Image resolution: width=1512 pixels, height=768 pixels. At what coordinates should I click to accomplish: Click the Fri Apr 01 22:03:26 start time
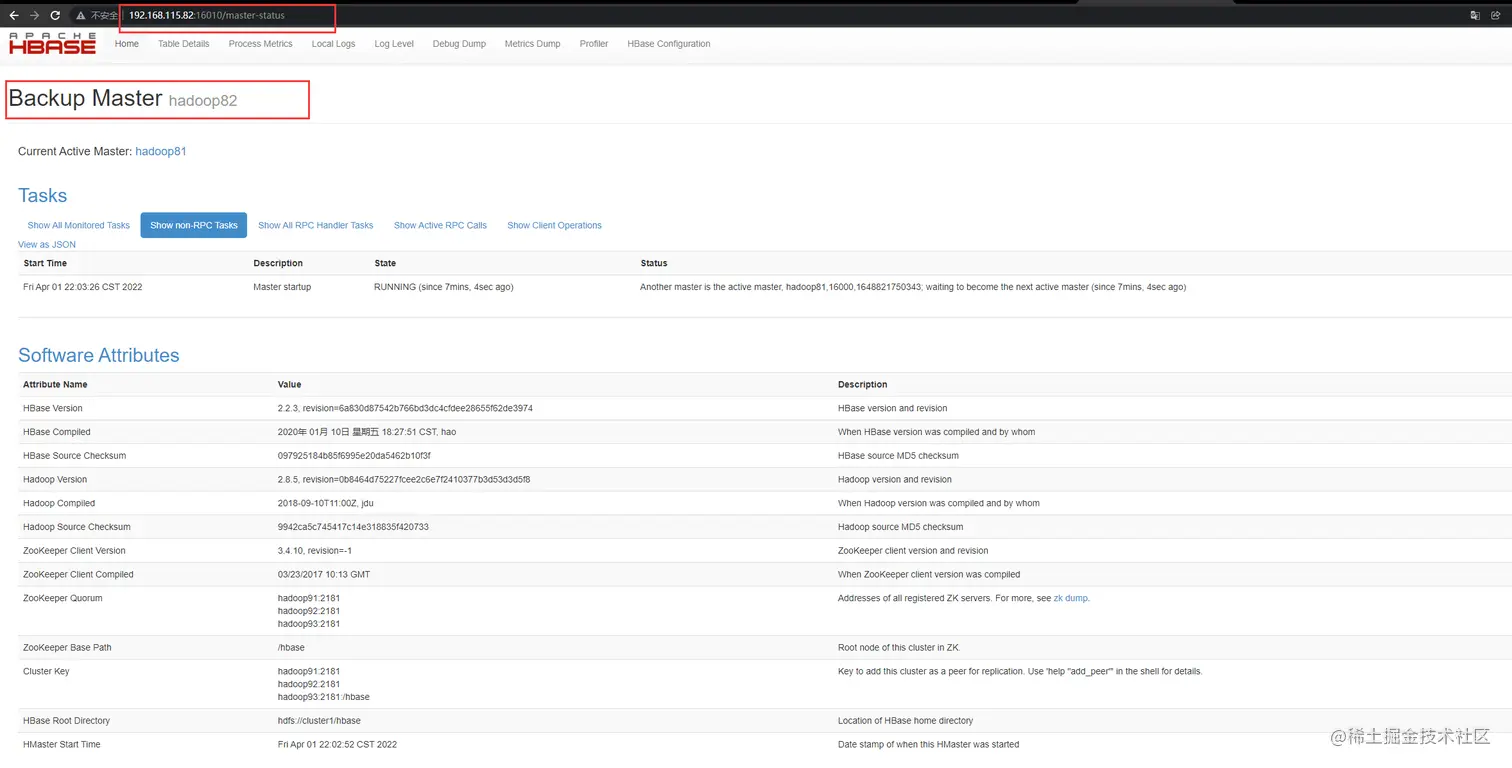(x=83, y=287)
